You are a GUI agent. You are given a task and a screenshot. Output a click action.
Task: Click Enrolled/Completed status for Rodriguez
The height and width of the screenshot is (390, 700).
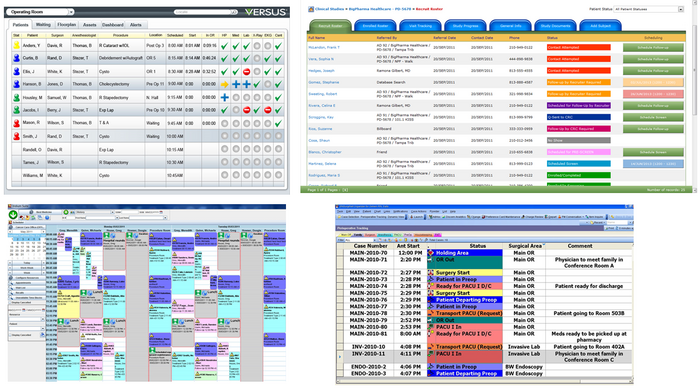tap(578, 175)
